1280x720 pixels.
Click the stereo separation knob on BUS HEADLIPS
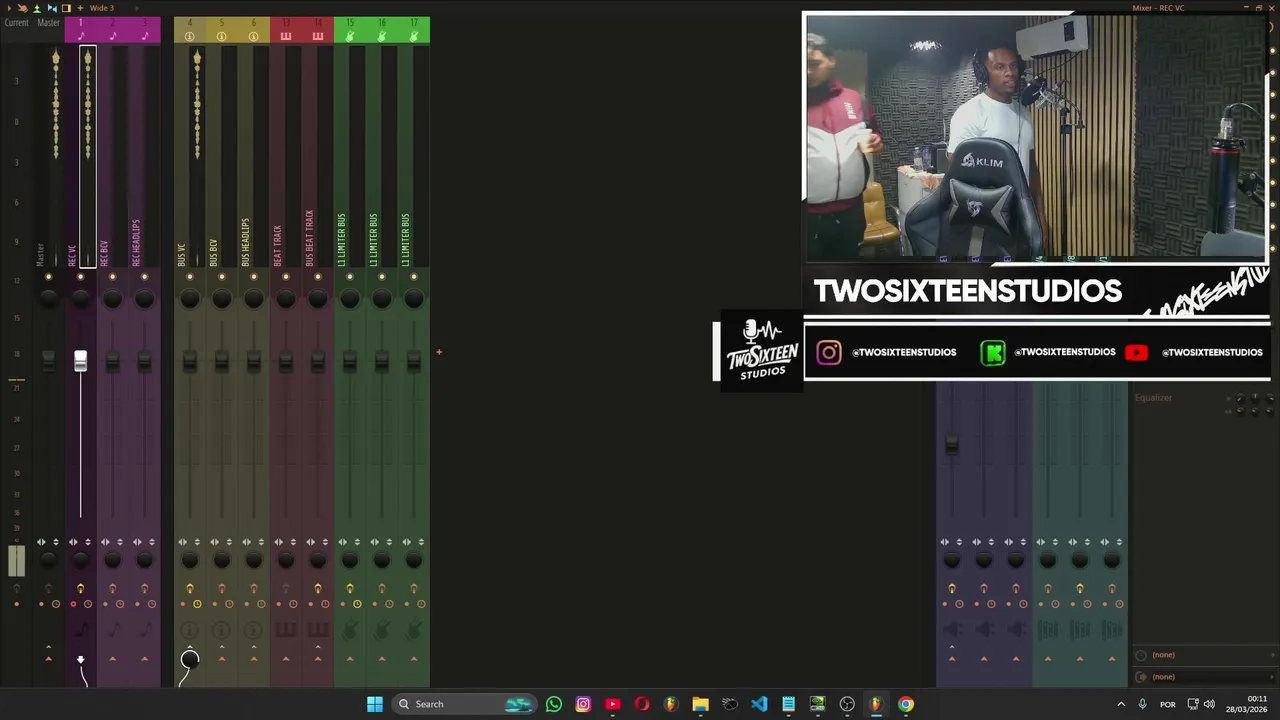(254, 560)
